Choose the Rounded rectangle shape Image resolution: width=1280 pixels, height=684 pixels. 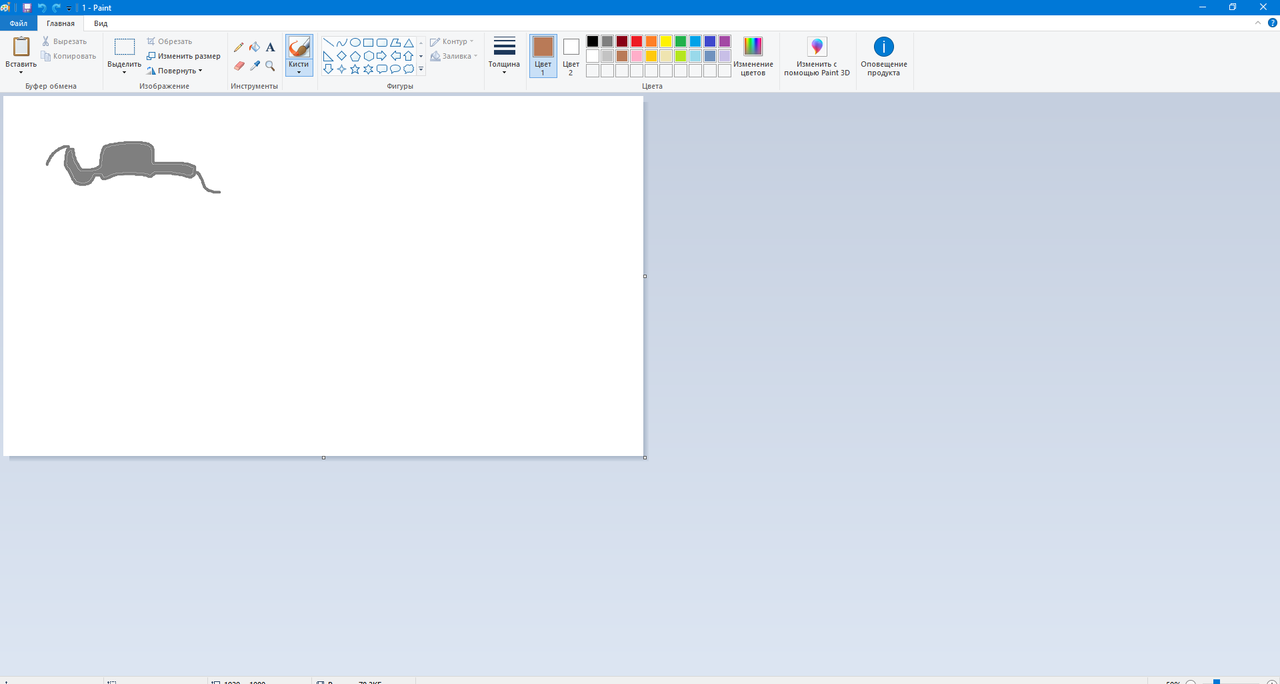click(382, 43)
